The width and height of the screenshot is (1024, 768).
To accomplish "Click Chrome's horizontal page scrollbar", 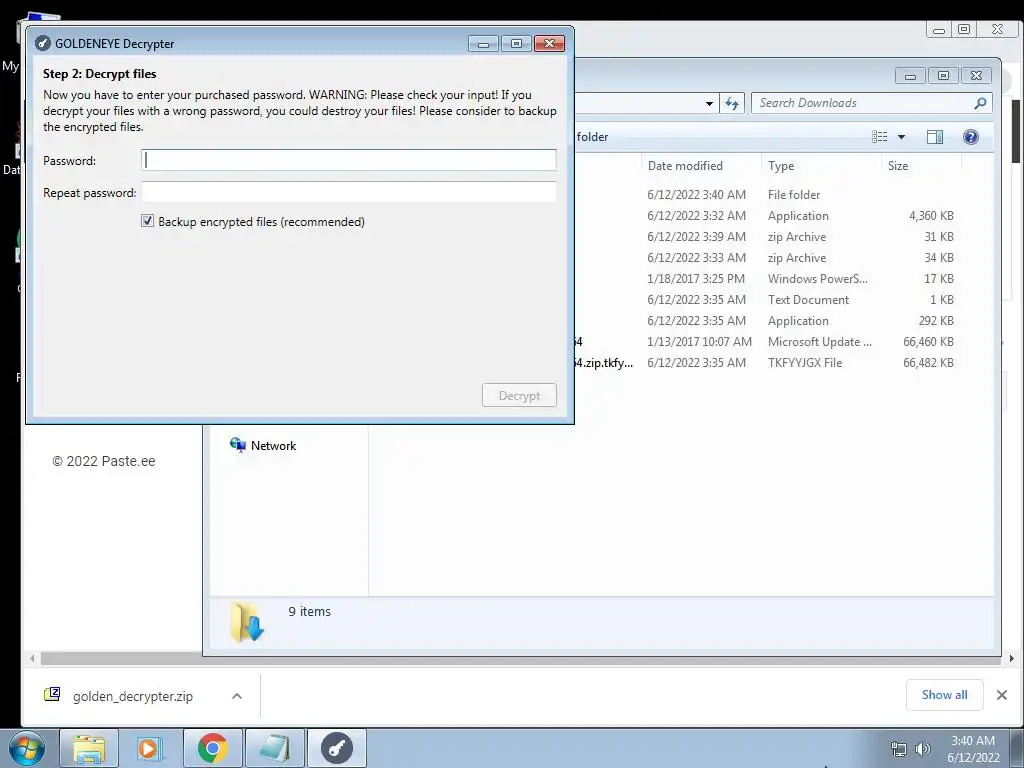I will (x=520, y=659).
